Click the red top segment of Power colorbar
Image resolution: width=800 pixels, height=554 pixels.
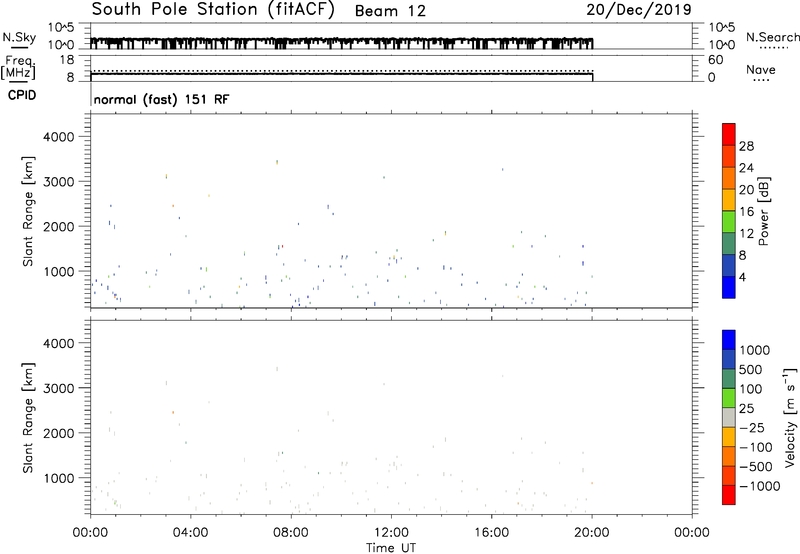[729, 134]
